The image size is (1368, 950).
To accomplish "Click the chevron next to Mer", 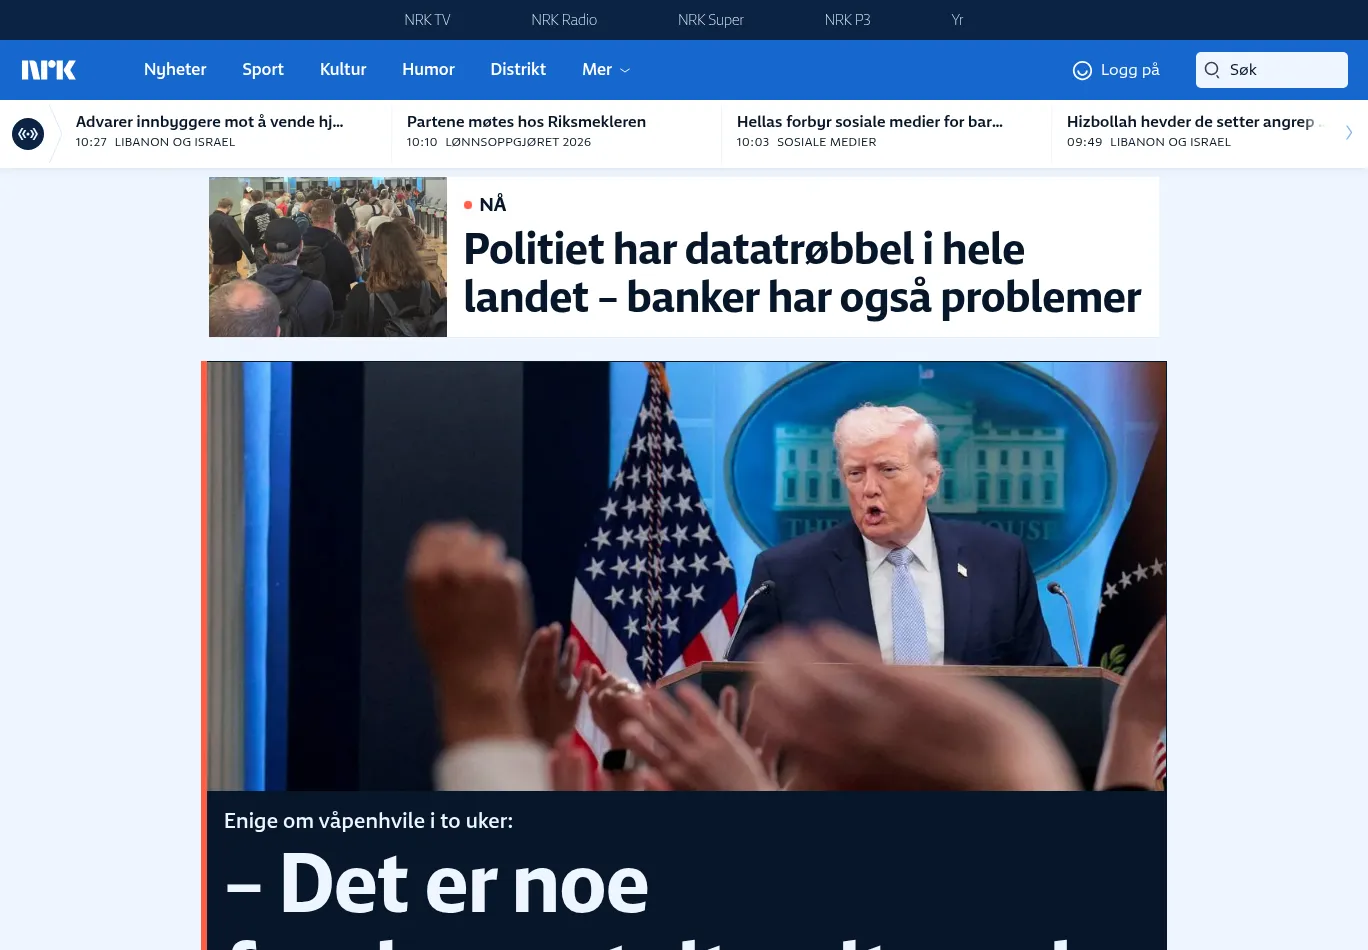I will tap(626, 70).
